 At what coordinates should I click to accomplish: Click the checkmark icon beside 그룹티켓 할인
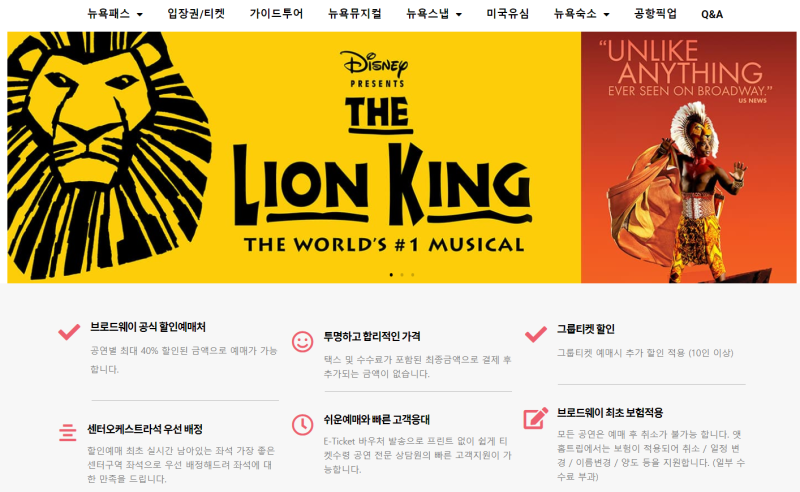[x=536, y=334]
